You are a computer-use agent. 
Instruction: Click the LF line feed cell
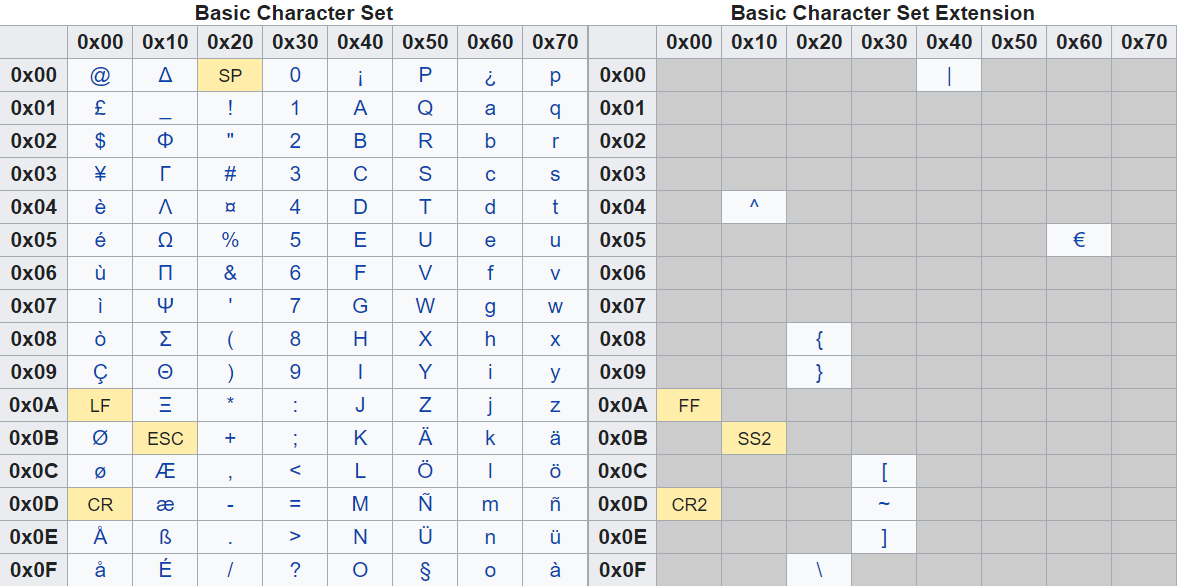(x=100, y=405)
